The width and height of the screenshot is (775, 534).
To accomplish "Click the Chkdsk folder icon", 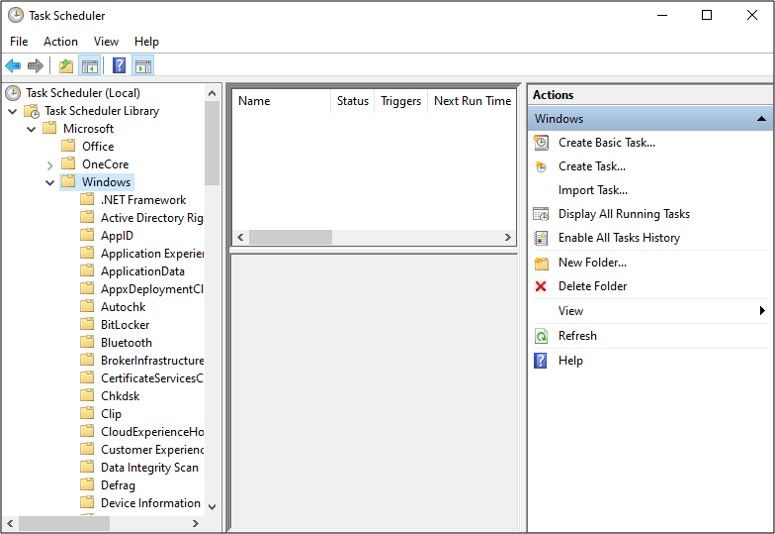I will 87,396.
